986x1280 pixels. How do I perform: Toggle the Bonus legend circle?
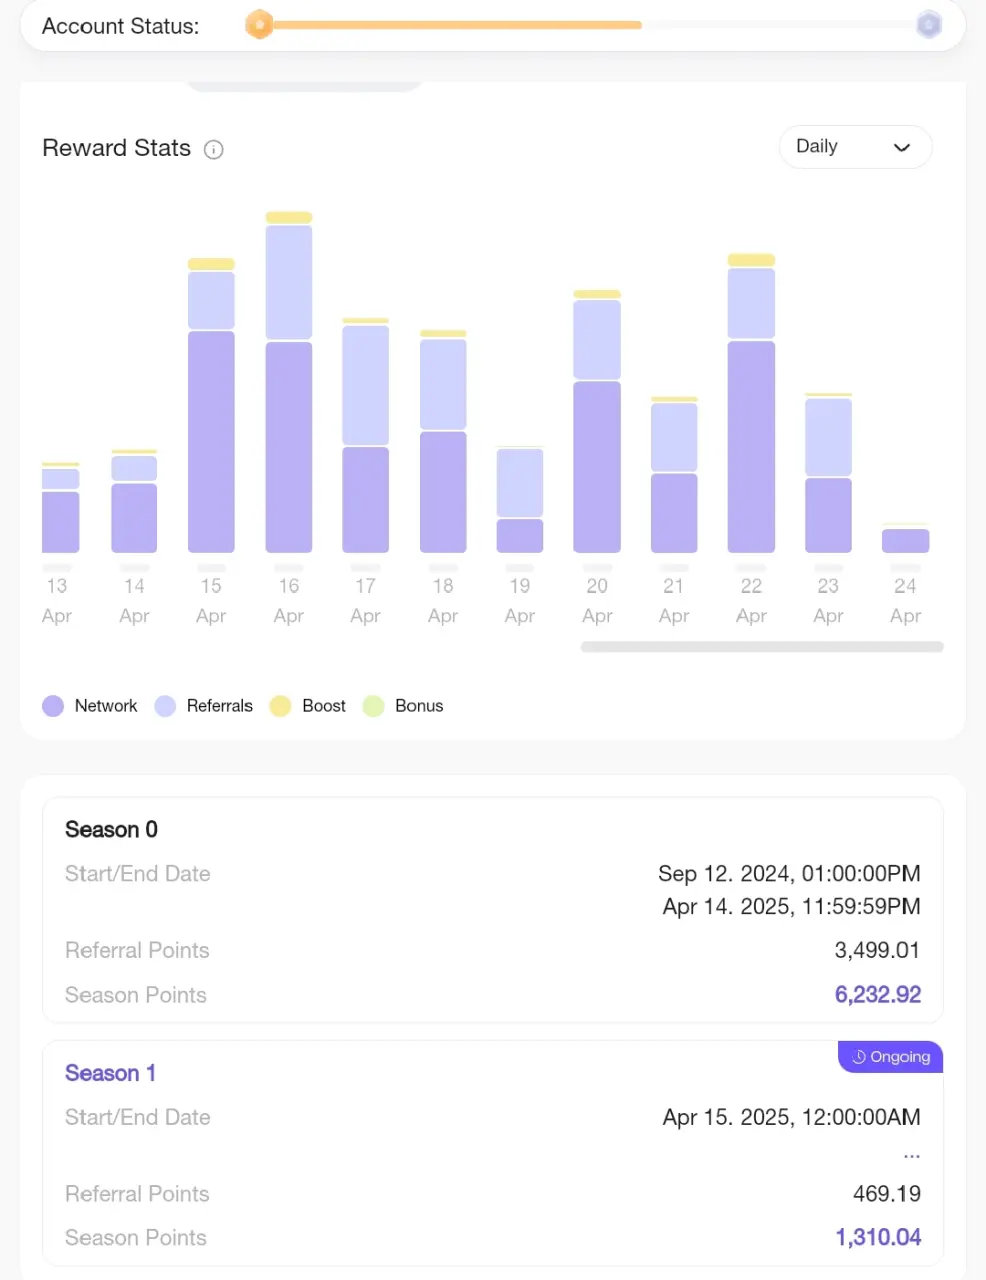click(373, 706)
